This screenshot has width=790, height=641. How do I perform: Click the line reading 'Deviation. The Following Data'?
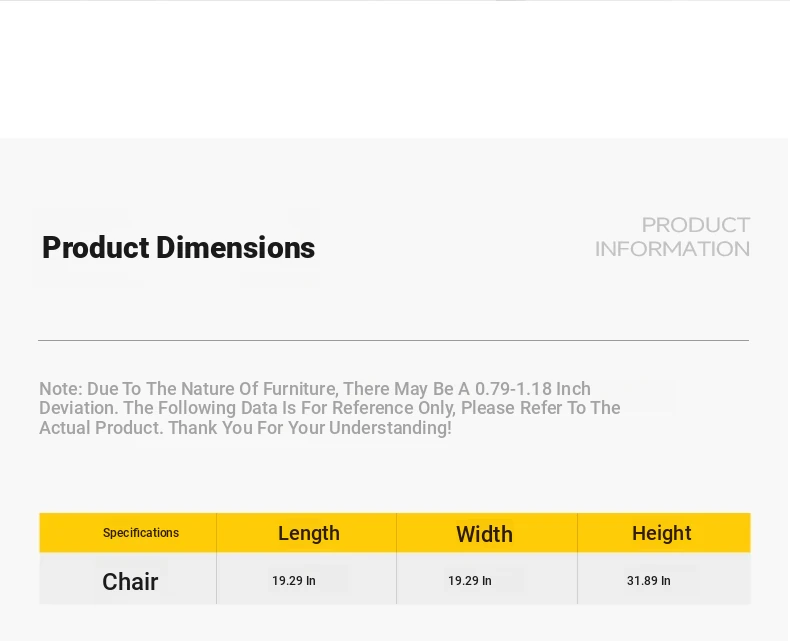coord(330,408)
